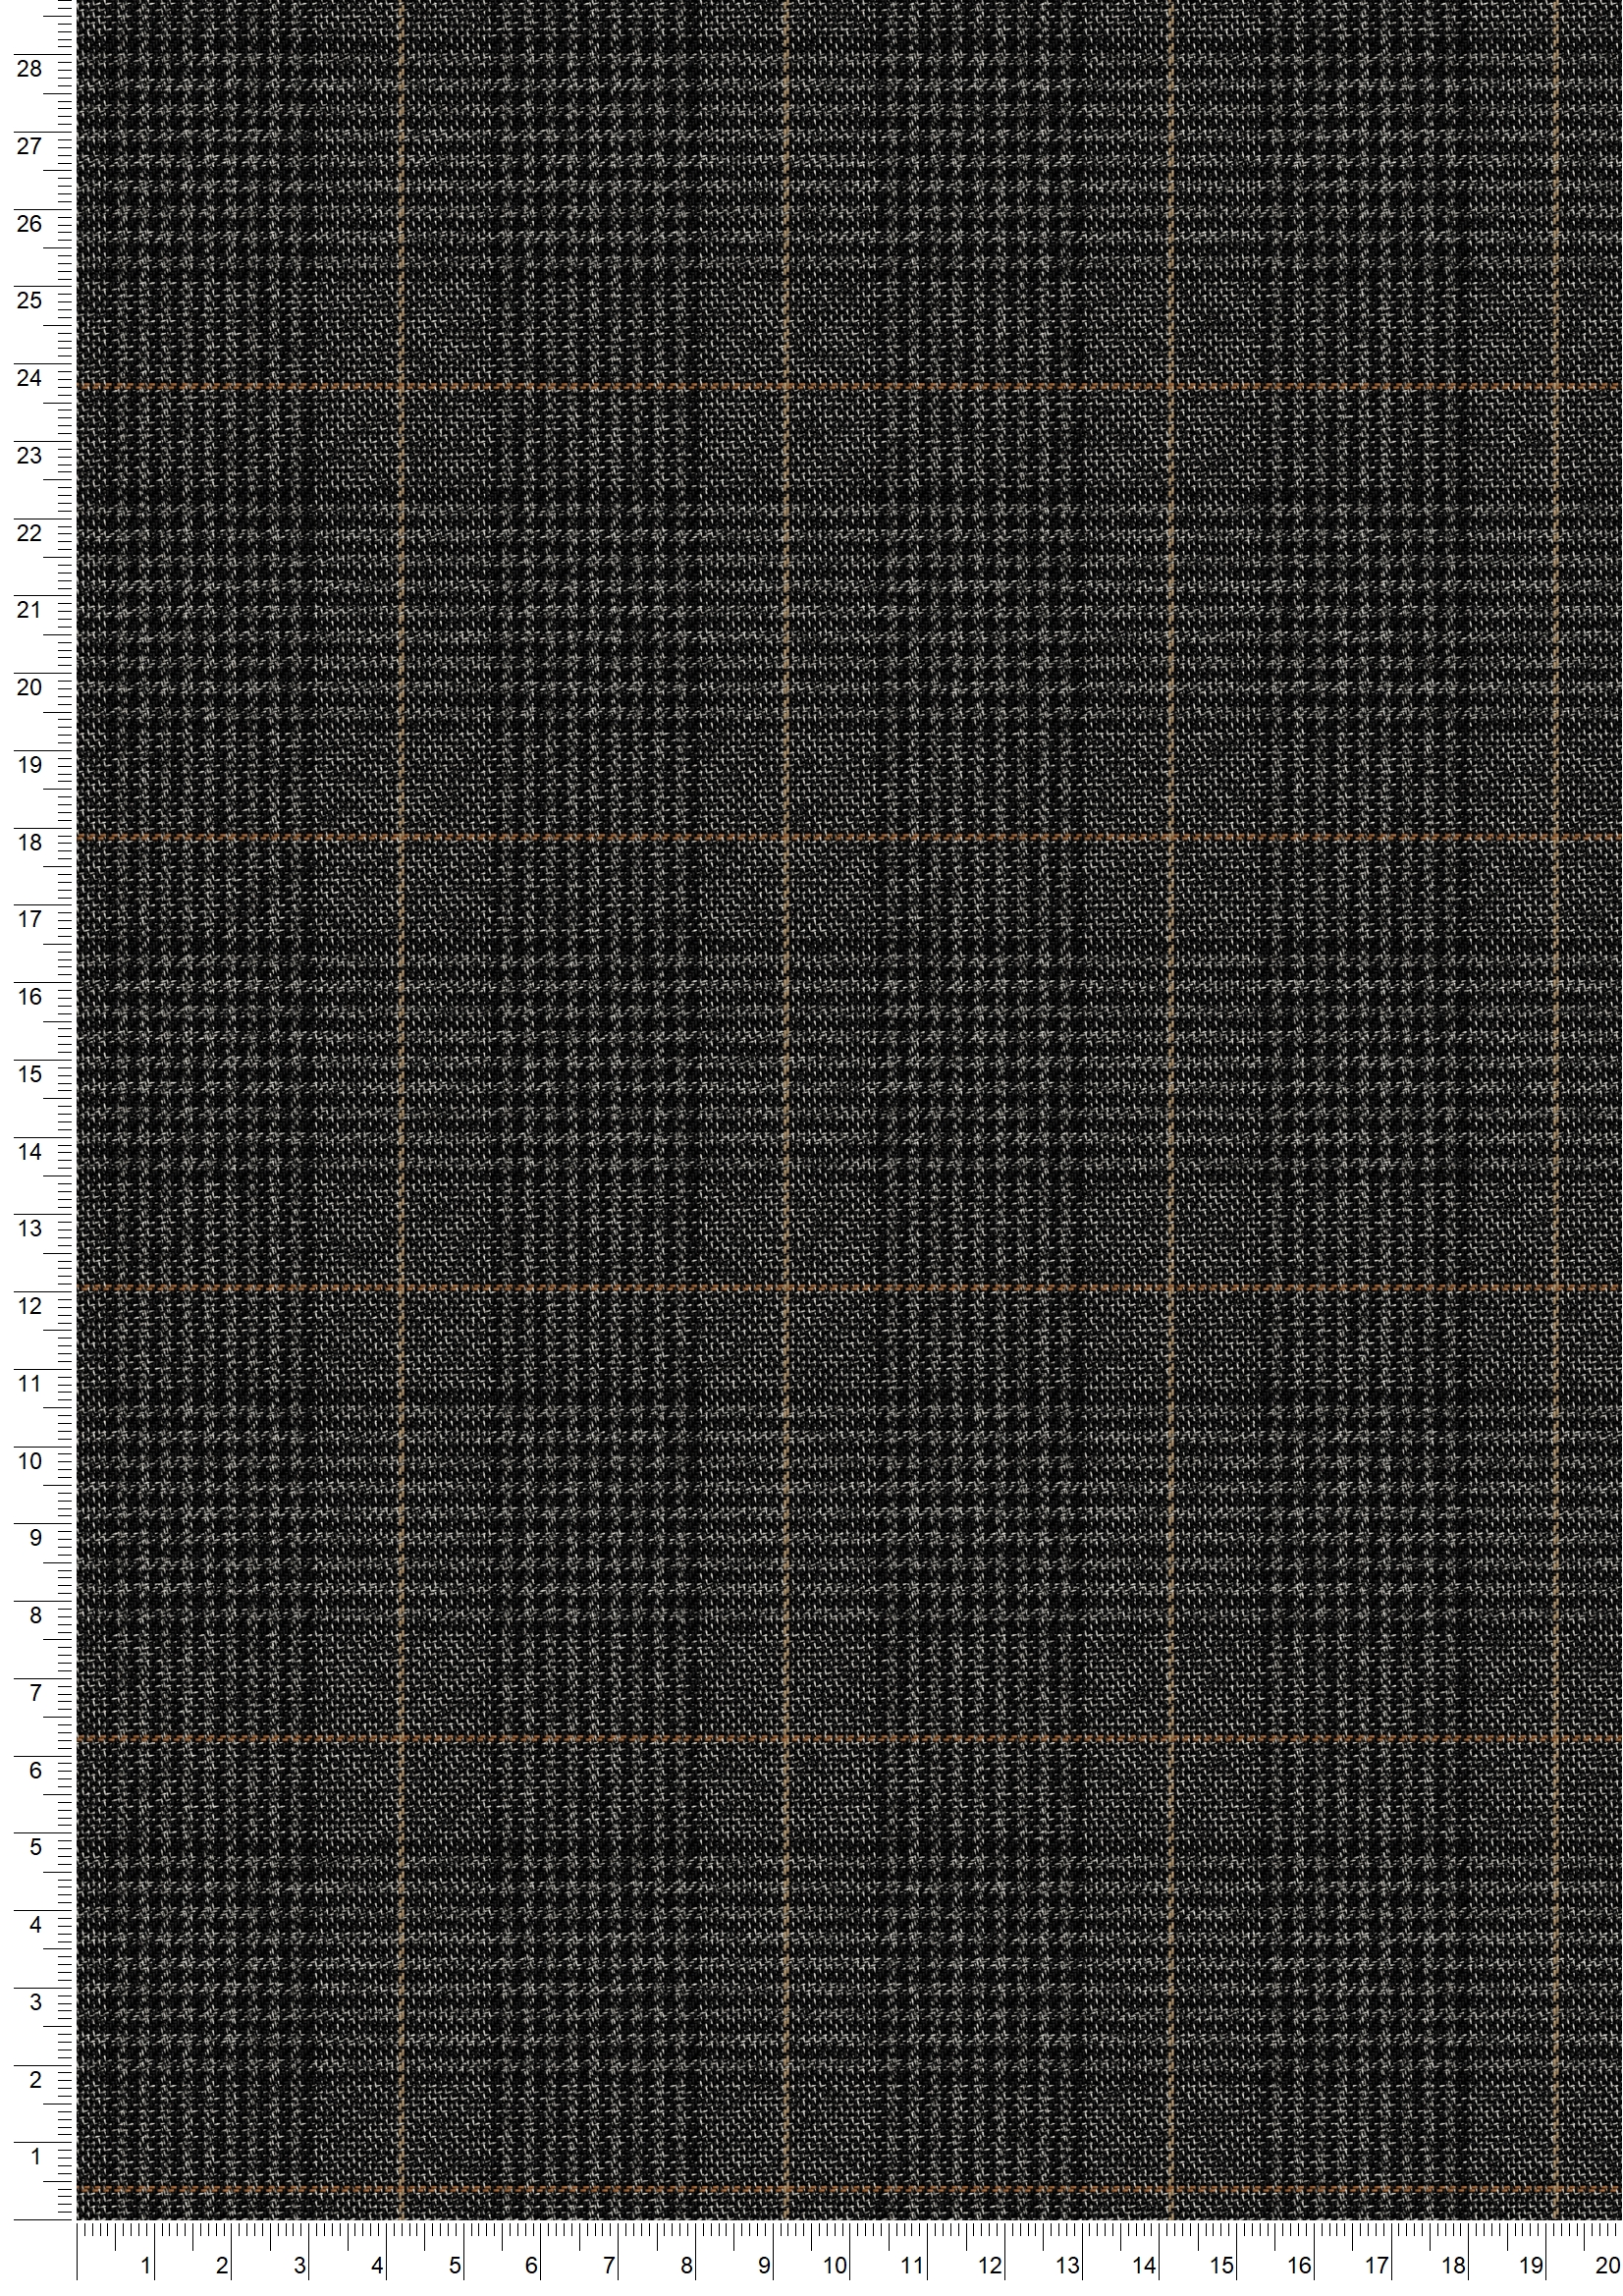Click the number 13 on the horizontal ruler
Viewport: 1623px width, 2296px height.
[x=1067, y=2267]
